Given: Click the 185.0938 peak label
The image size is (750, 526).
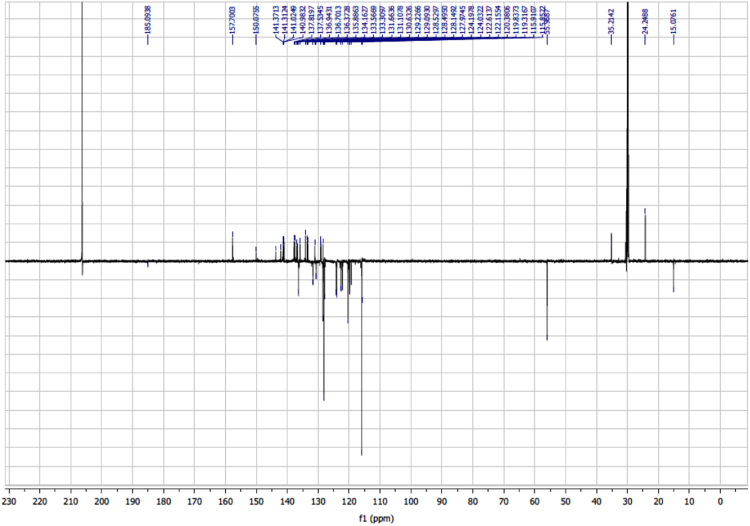Looking at the screenshot, I should (x=147, y=20).
